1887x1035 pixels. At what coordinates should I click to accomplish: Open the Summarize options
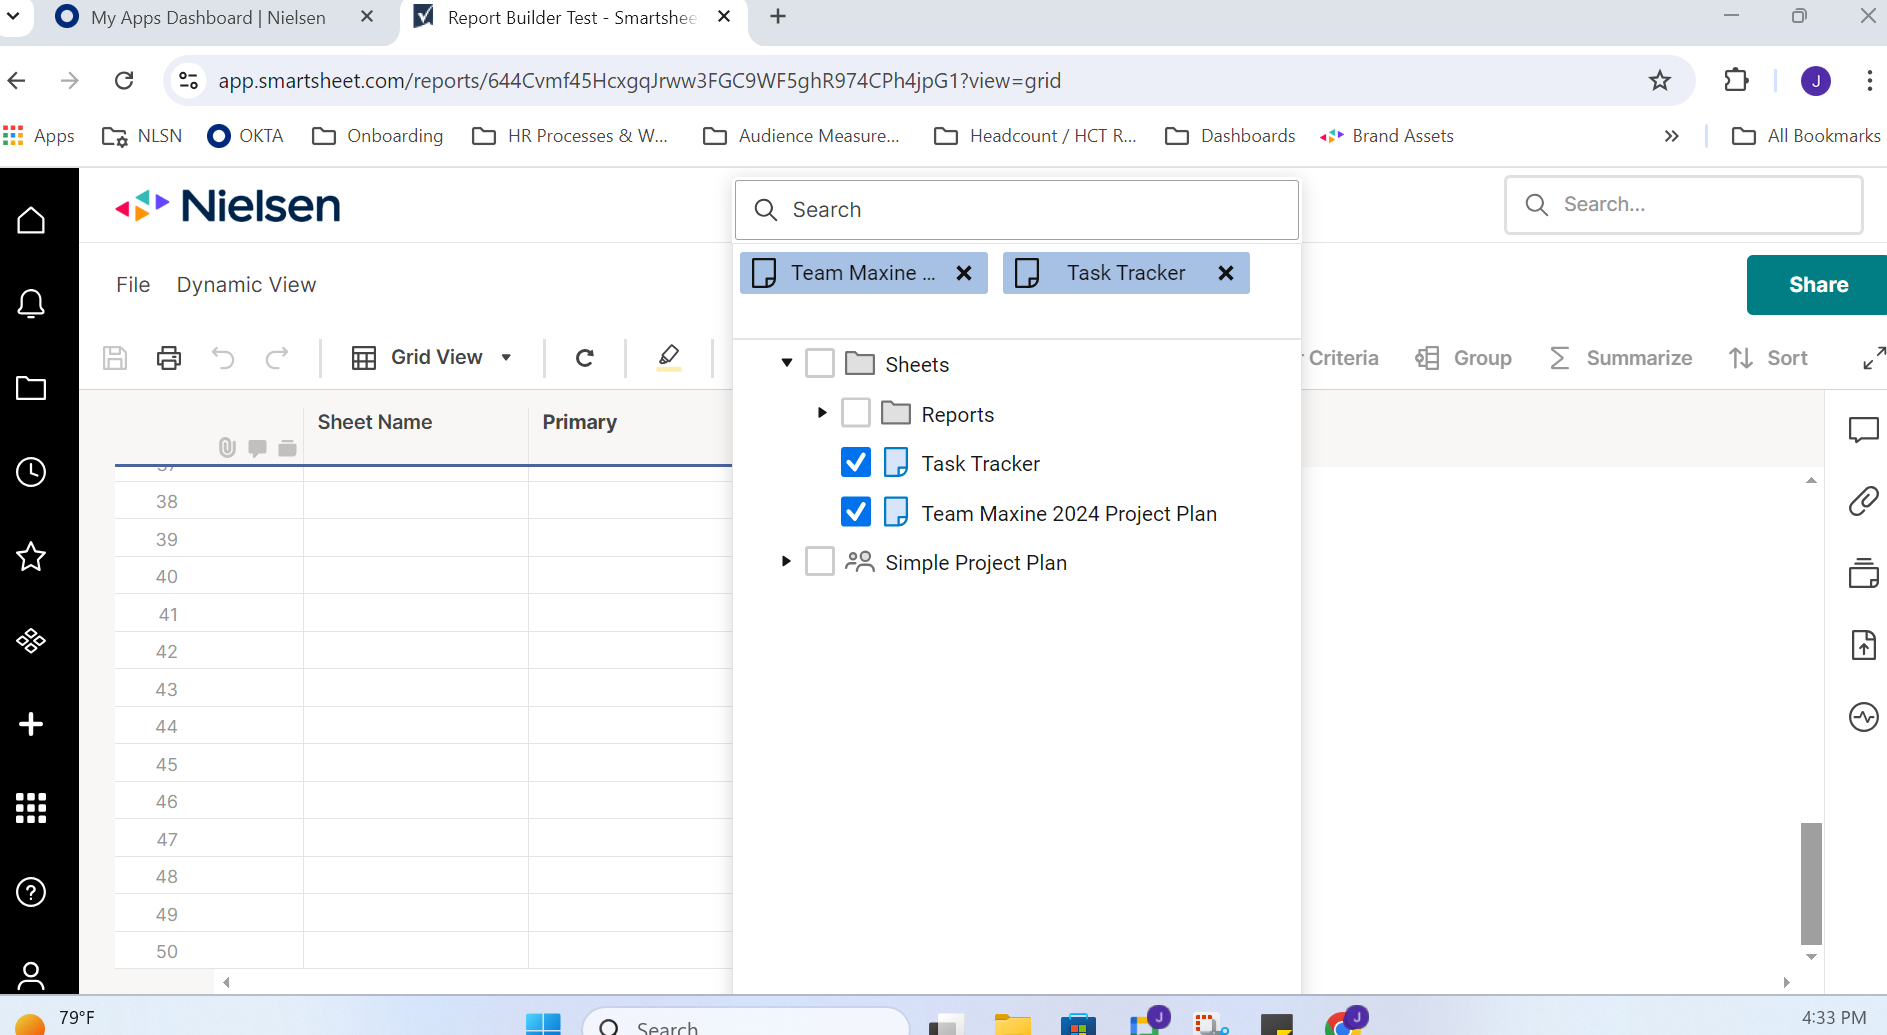[1621, 358]
